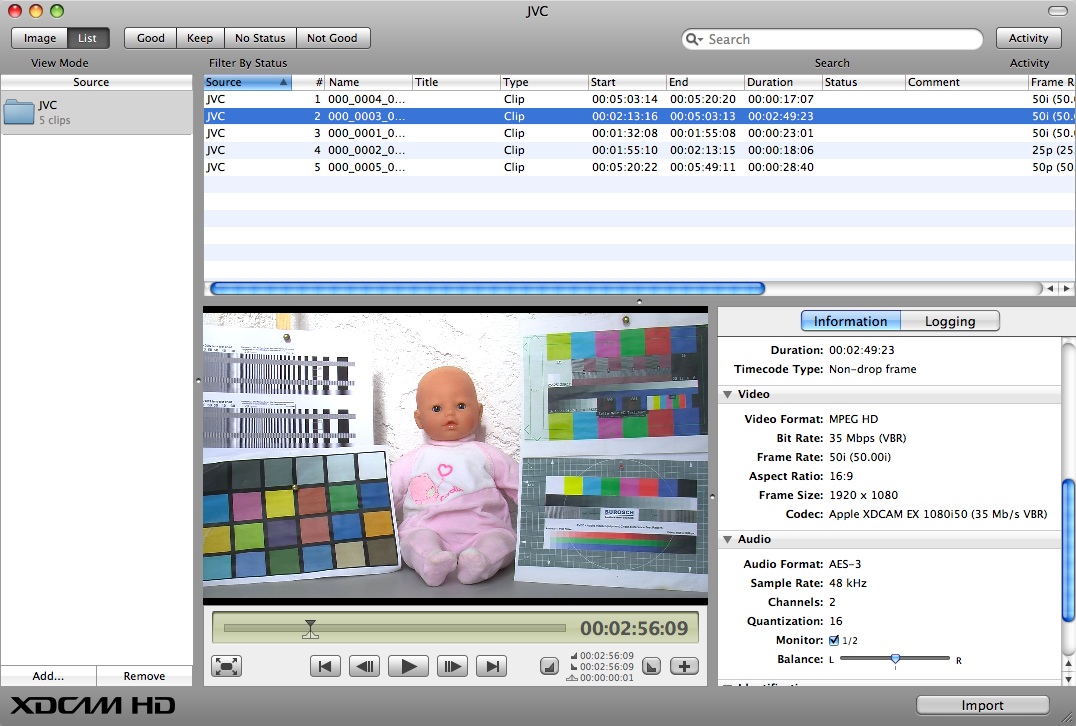The width and height of the screenshot is (1076, 726).
Task: Sort by Title column header
Action: point(456,82)
